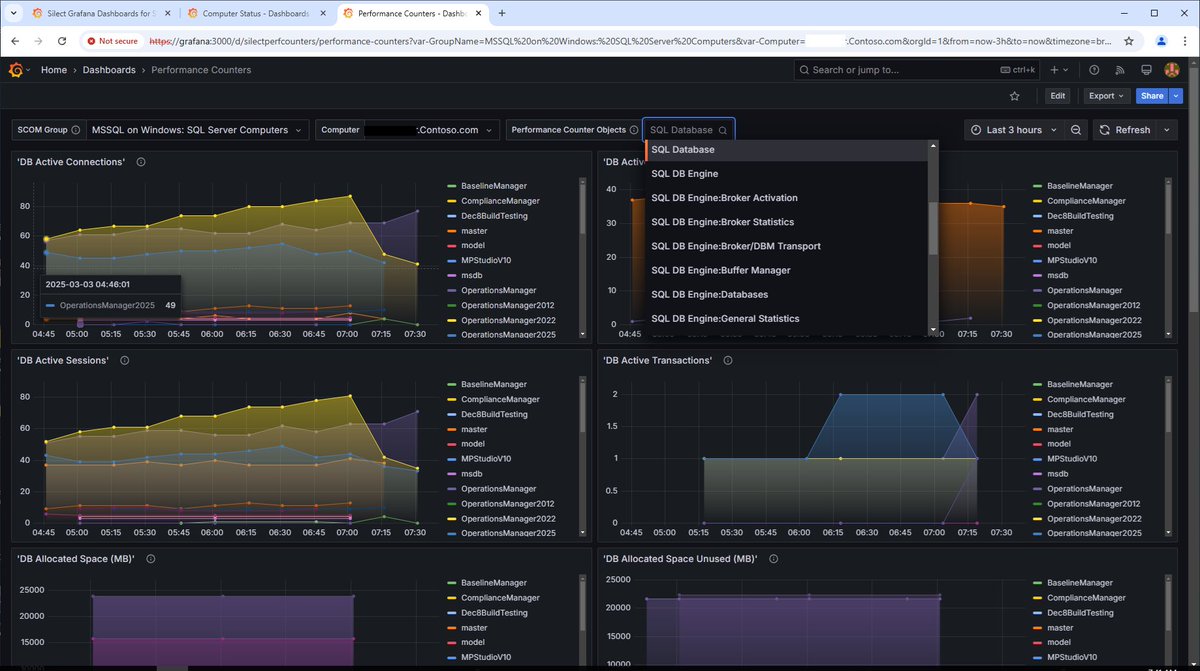Open the news RSS feed icon
The height and width of the screenshot is (671, 1200).
pos(1120,70)
